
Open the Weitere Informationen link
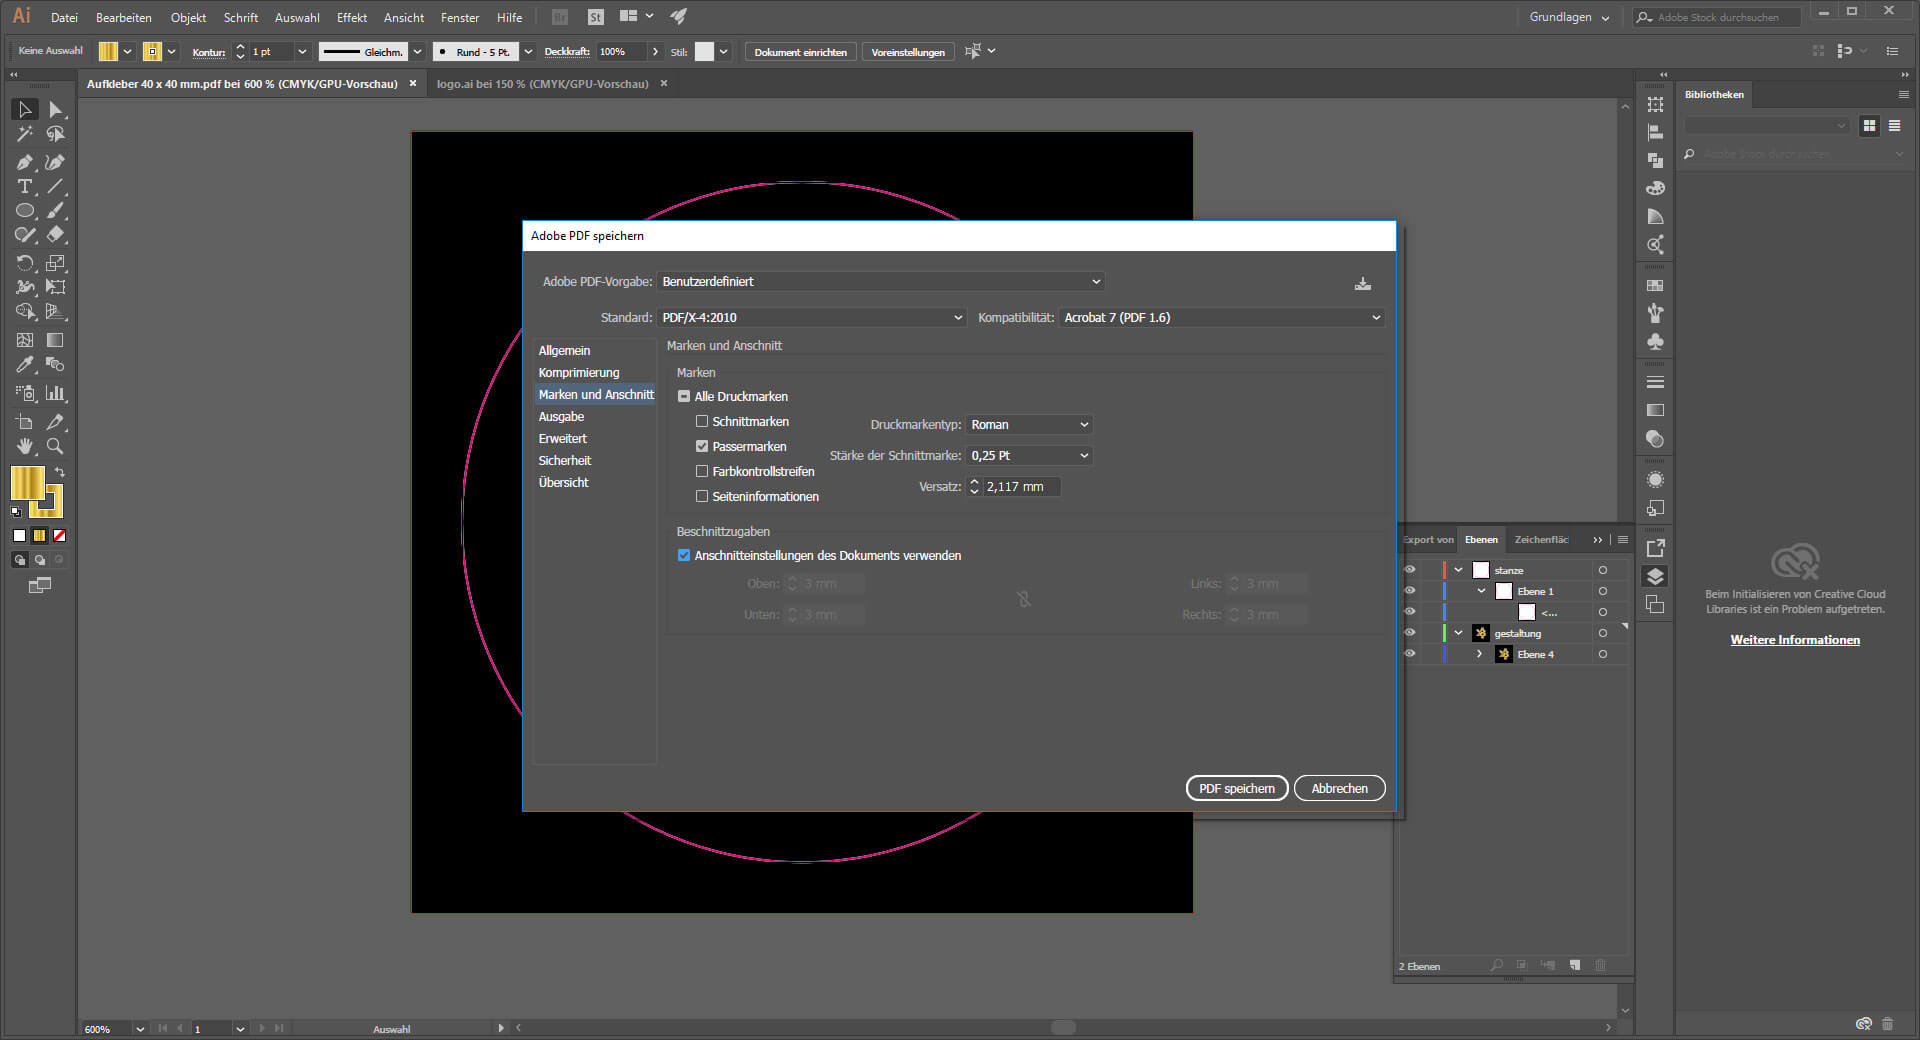[x=1795, y=640]
